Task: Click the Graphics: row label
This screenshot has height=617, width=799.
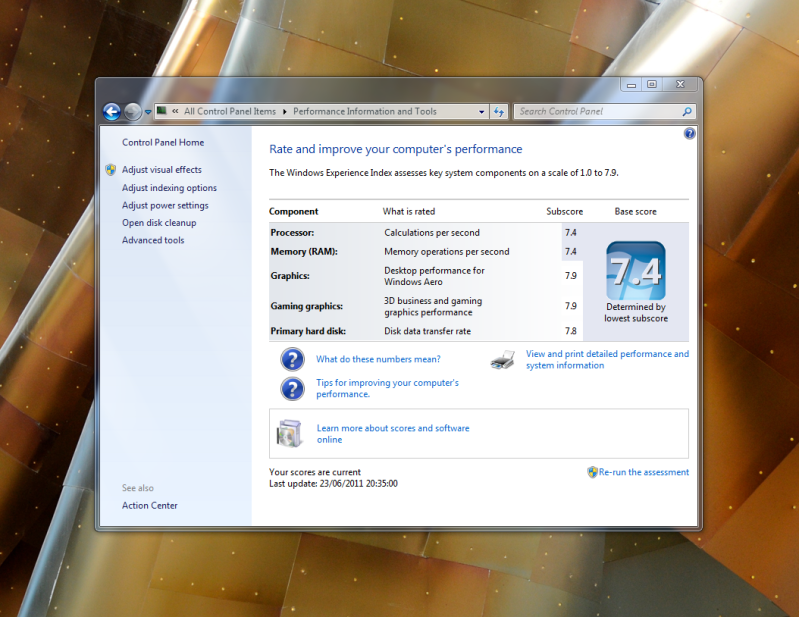Action: click(x=290, y=276)
